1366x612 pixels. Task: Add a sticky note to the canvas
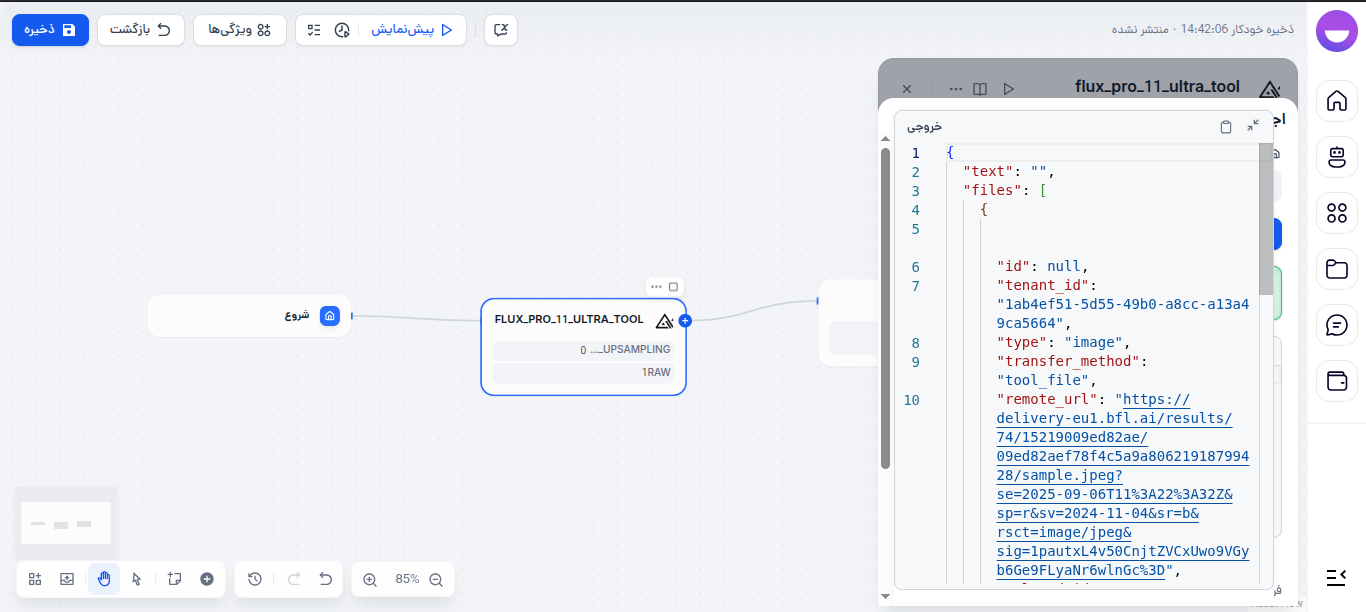174,579
